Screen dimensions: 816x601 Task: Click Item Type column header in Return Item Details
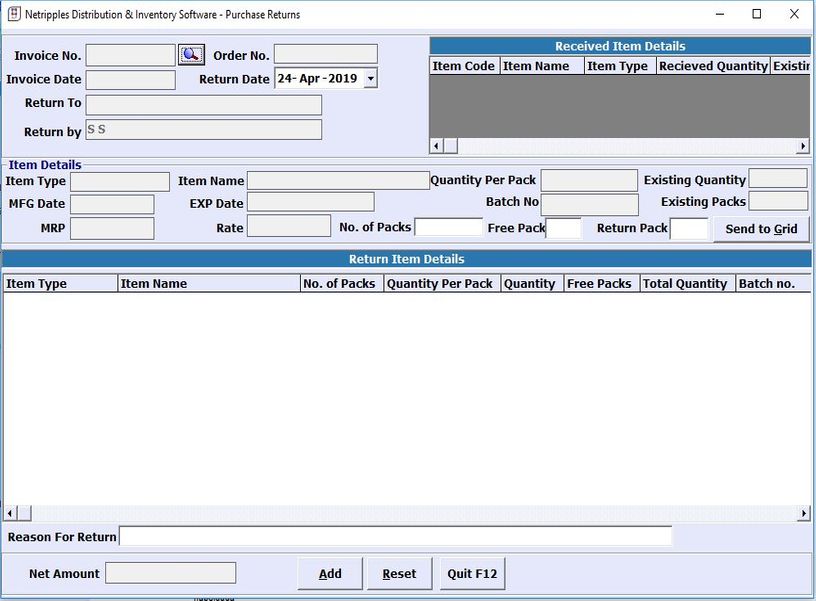click(60, 284)
